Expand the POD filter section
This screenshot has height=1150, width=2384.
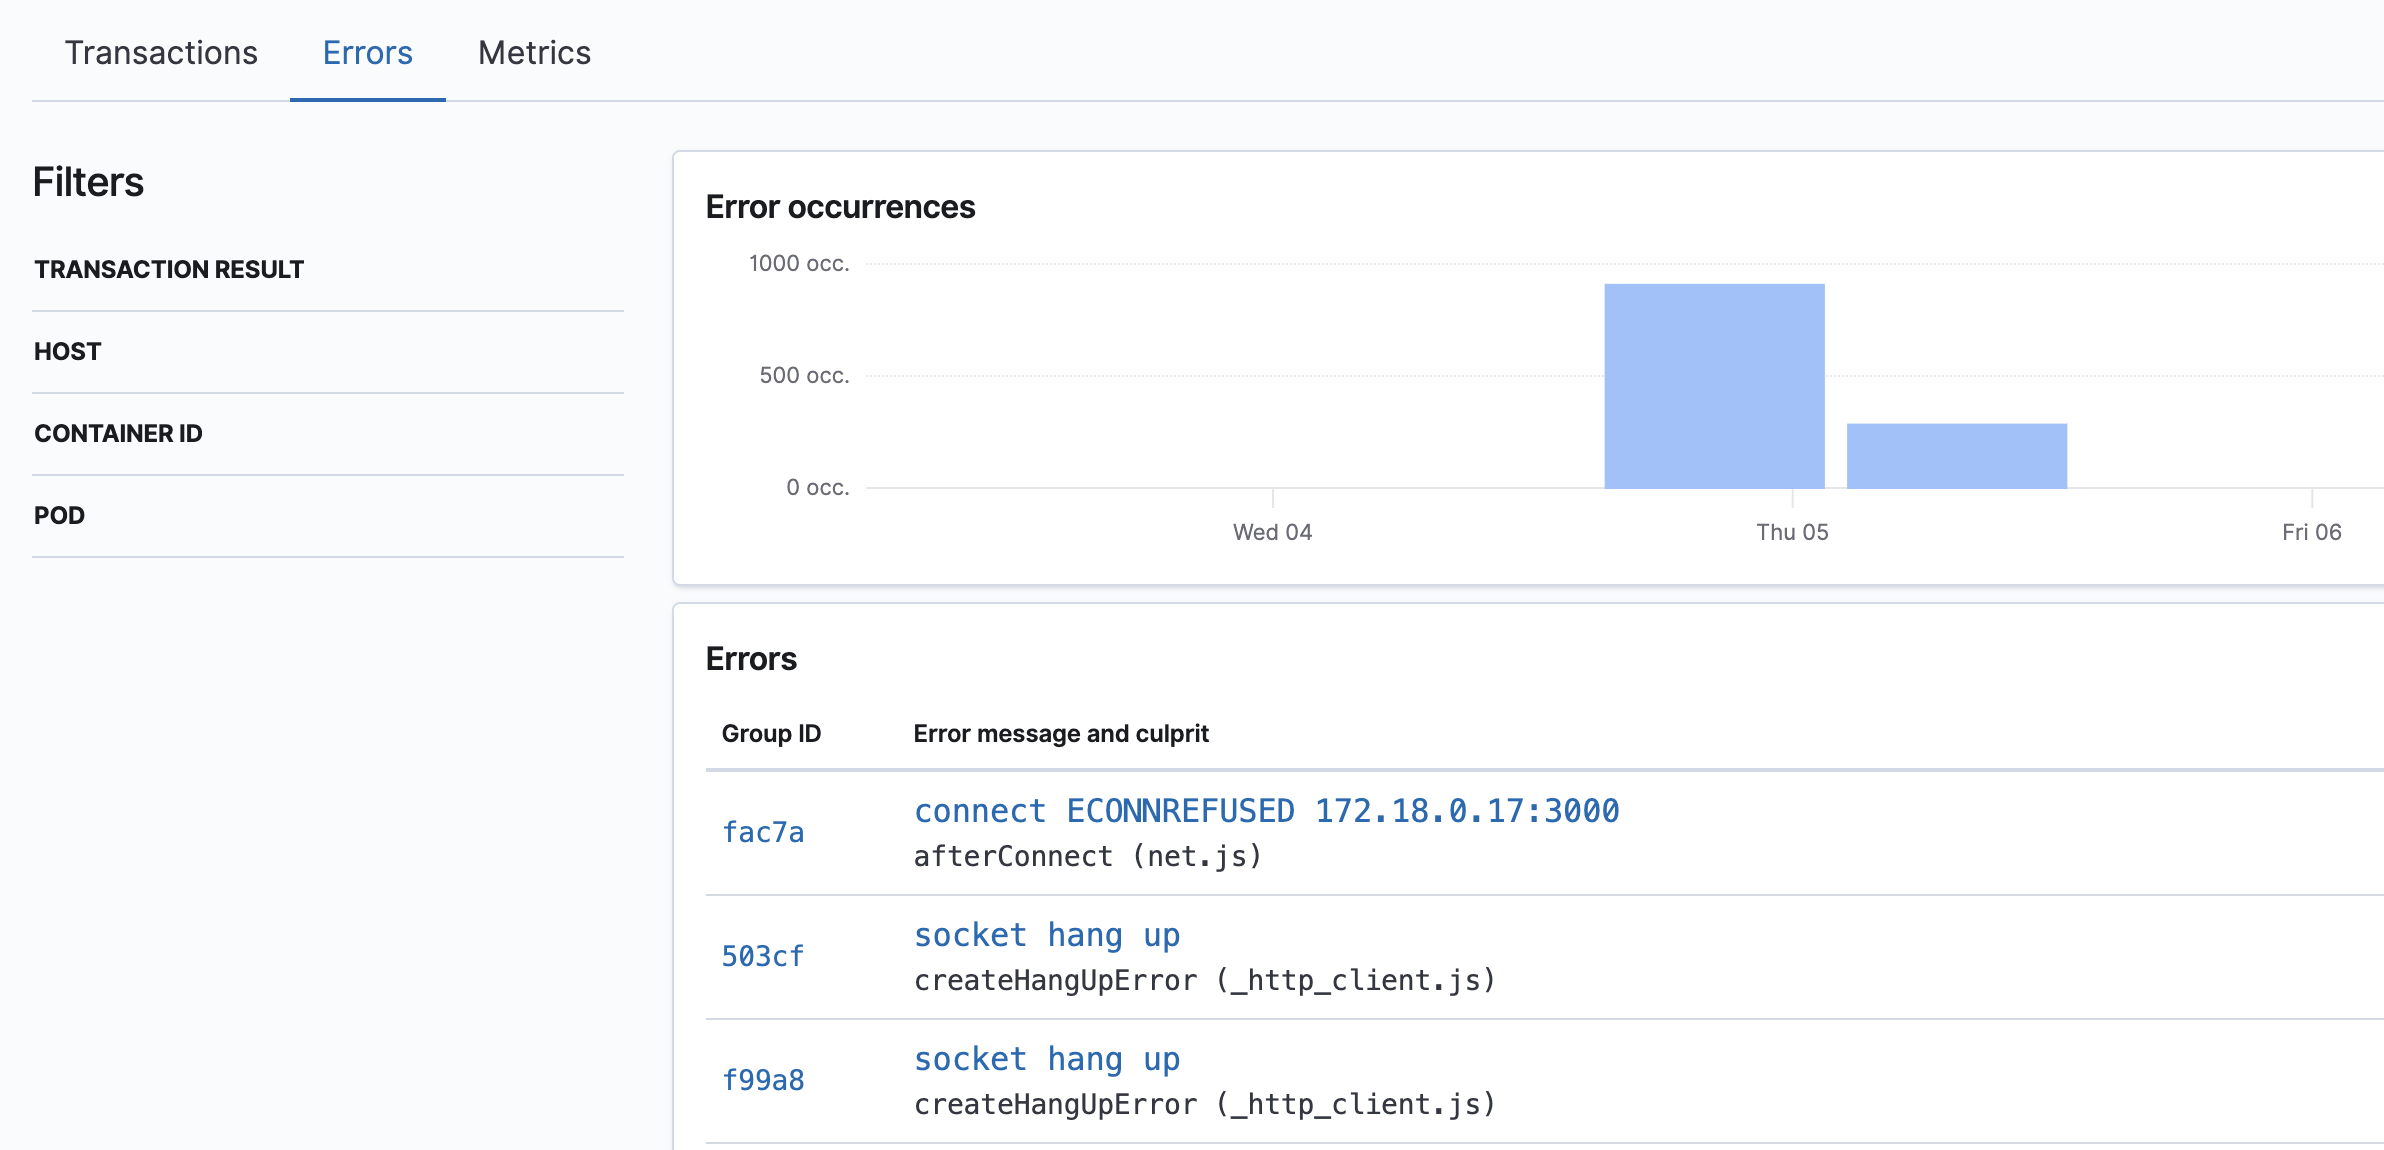(x=58, y=514)
